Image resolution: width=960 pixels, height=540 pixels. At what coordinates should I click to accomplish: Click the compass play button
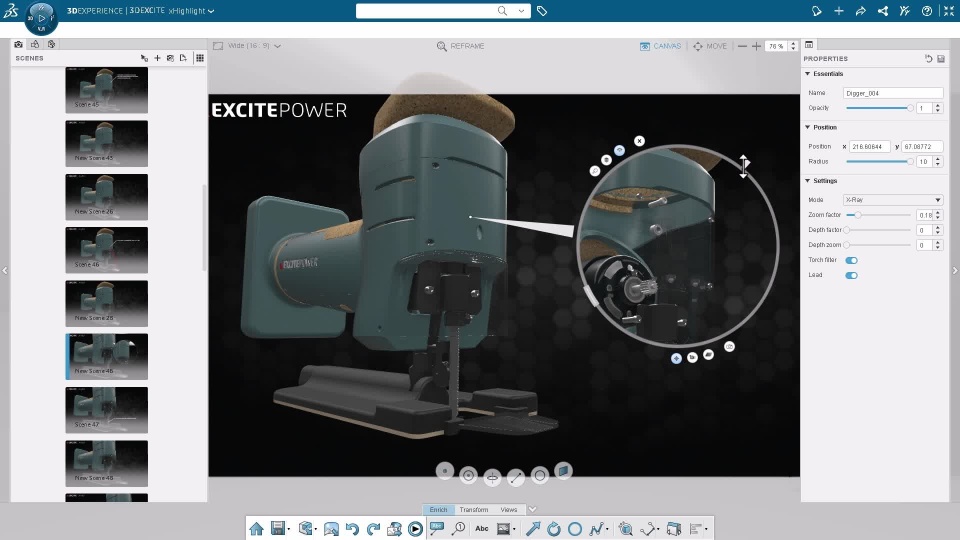pos(42,18)
